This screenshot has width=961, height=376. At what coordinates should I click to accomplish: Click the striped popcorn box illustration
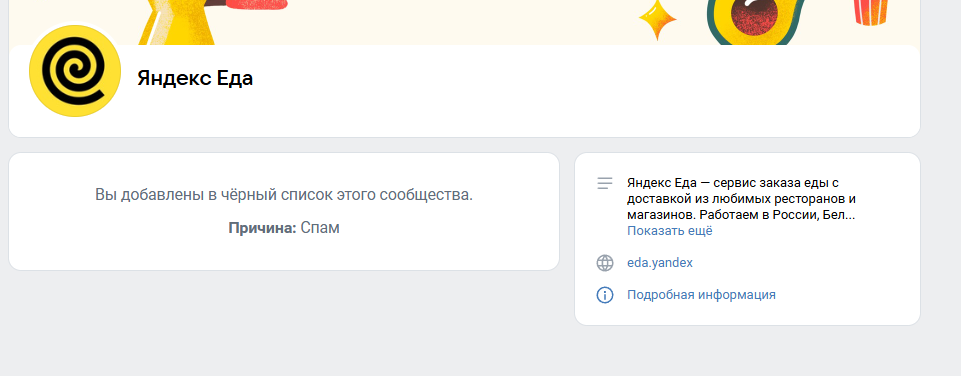(x=871, y=12)
